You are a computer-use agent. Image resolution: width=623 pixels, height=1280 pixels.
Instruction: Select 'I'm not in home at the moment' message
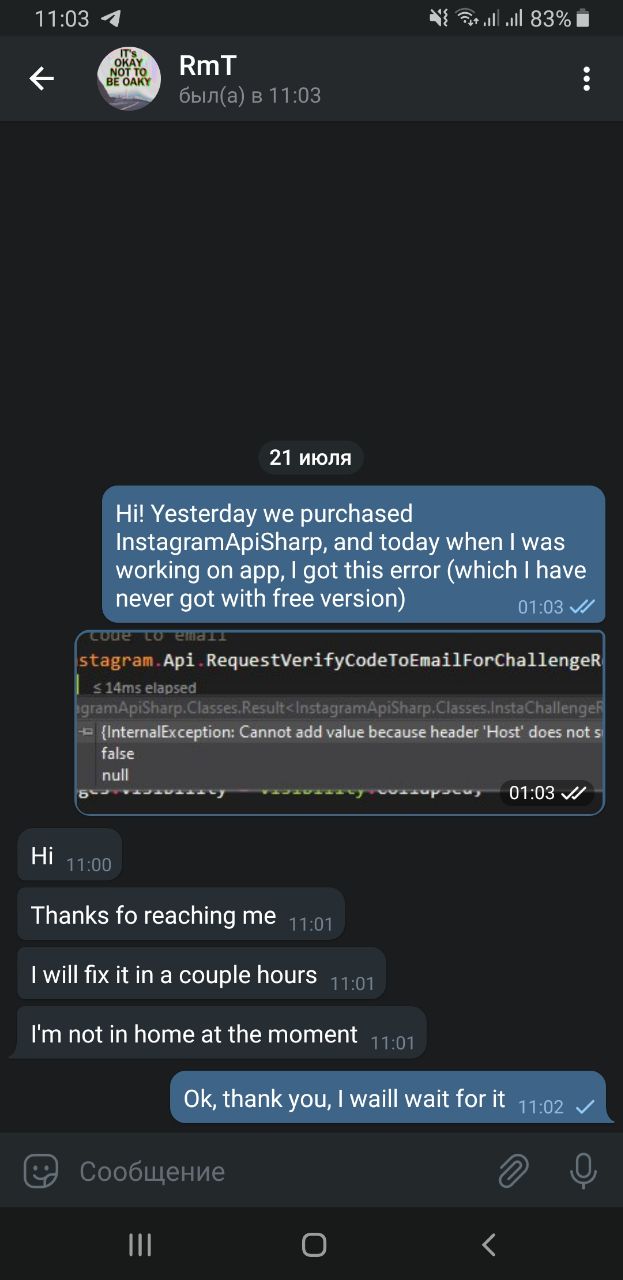222,1034
